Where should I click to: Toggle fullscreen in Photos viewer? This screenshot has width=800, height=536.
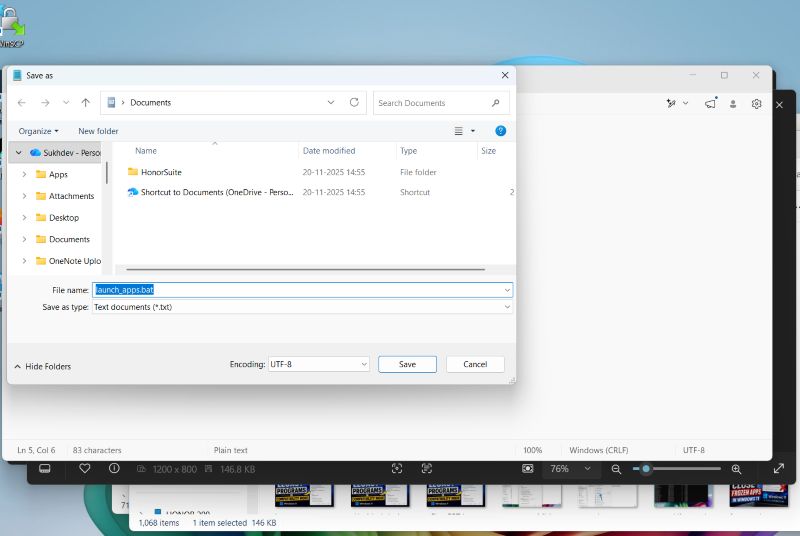tap(779, 469)
